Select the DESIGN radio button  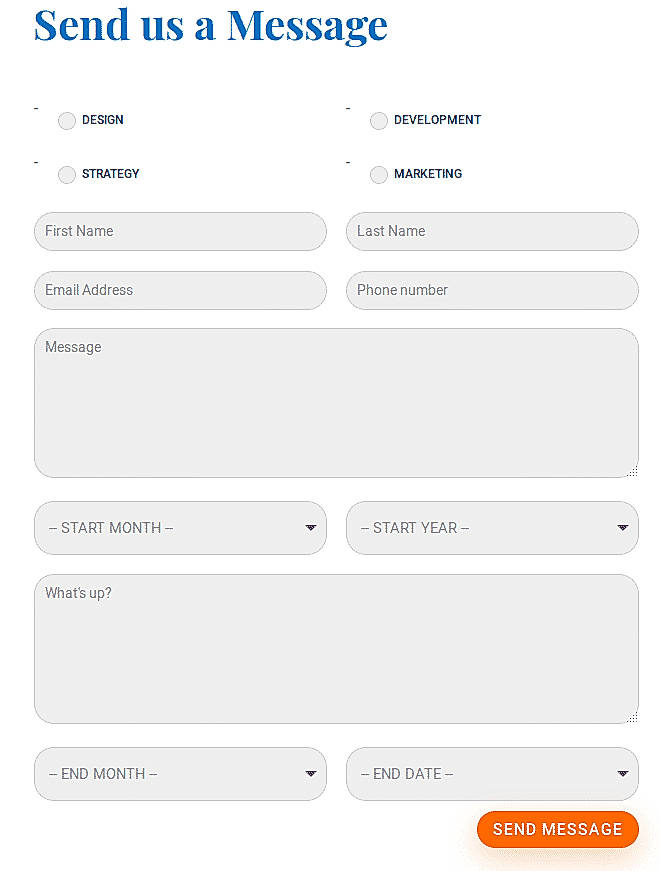66,120
